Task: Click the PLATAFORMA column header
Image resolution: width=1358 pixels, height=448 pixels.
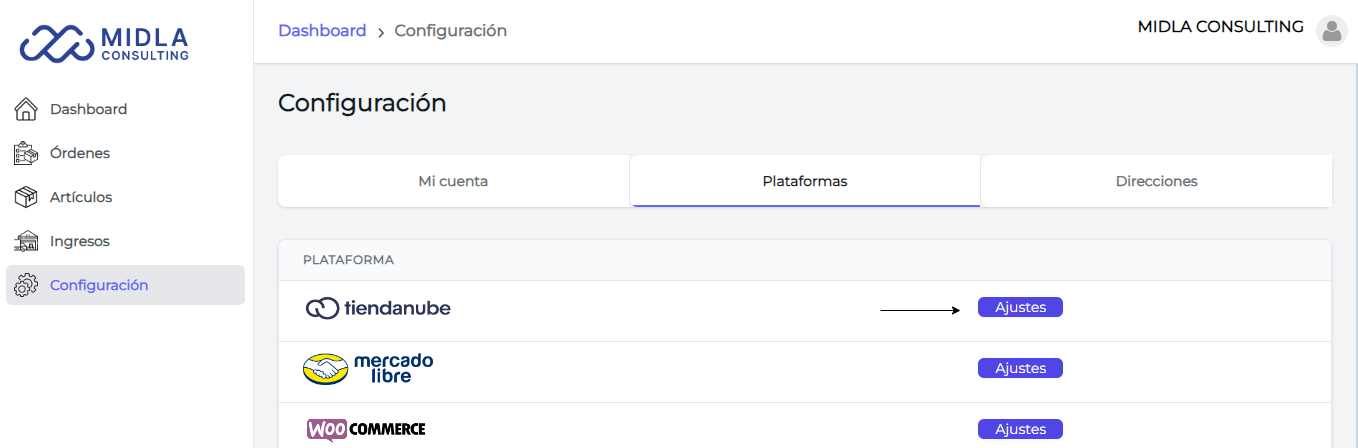Action: click(349, 260)
